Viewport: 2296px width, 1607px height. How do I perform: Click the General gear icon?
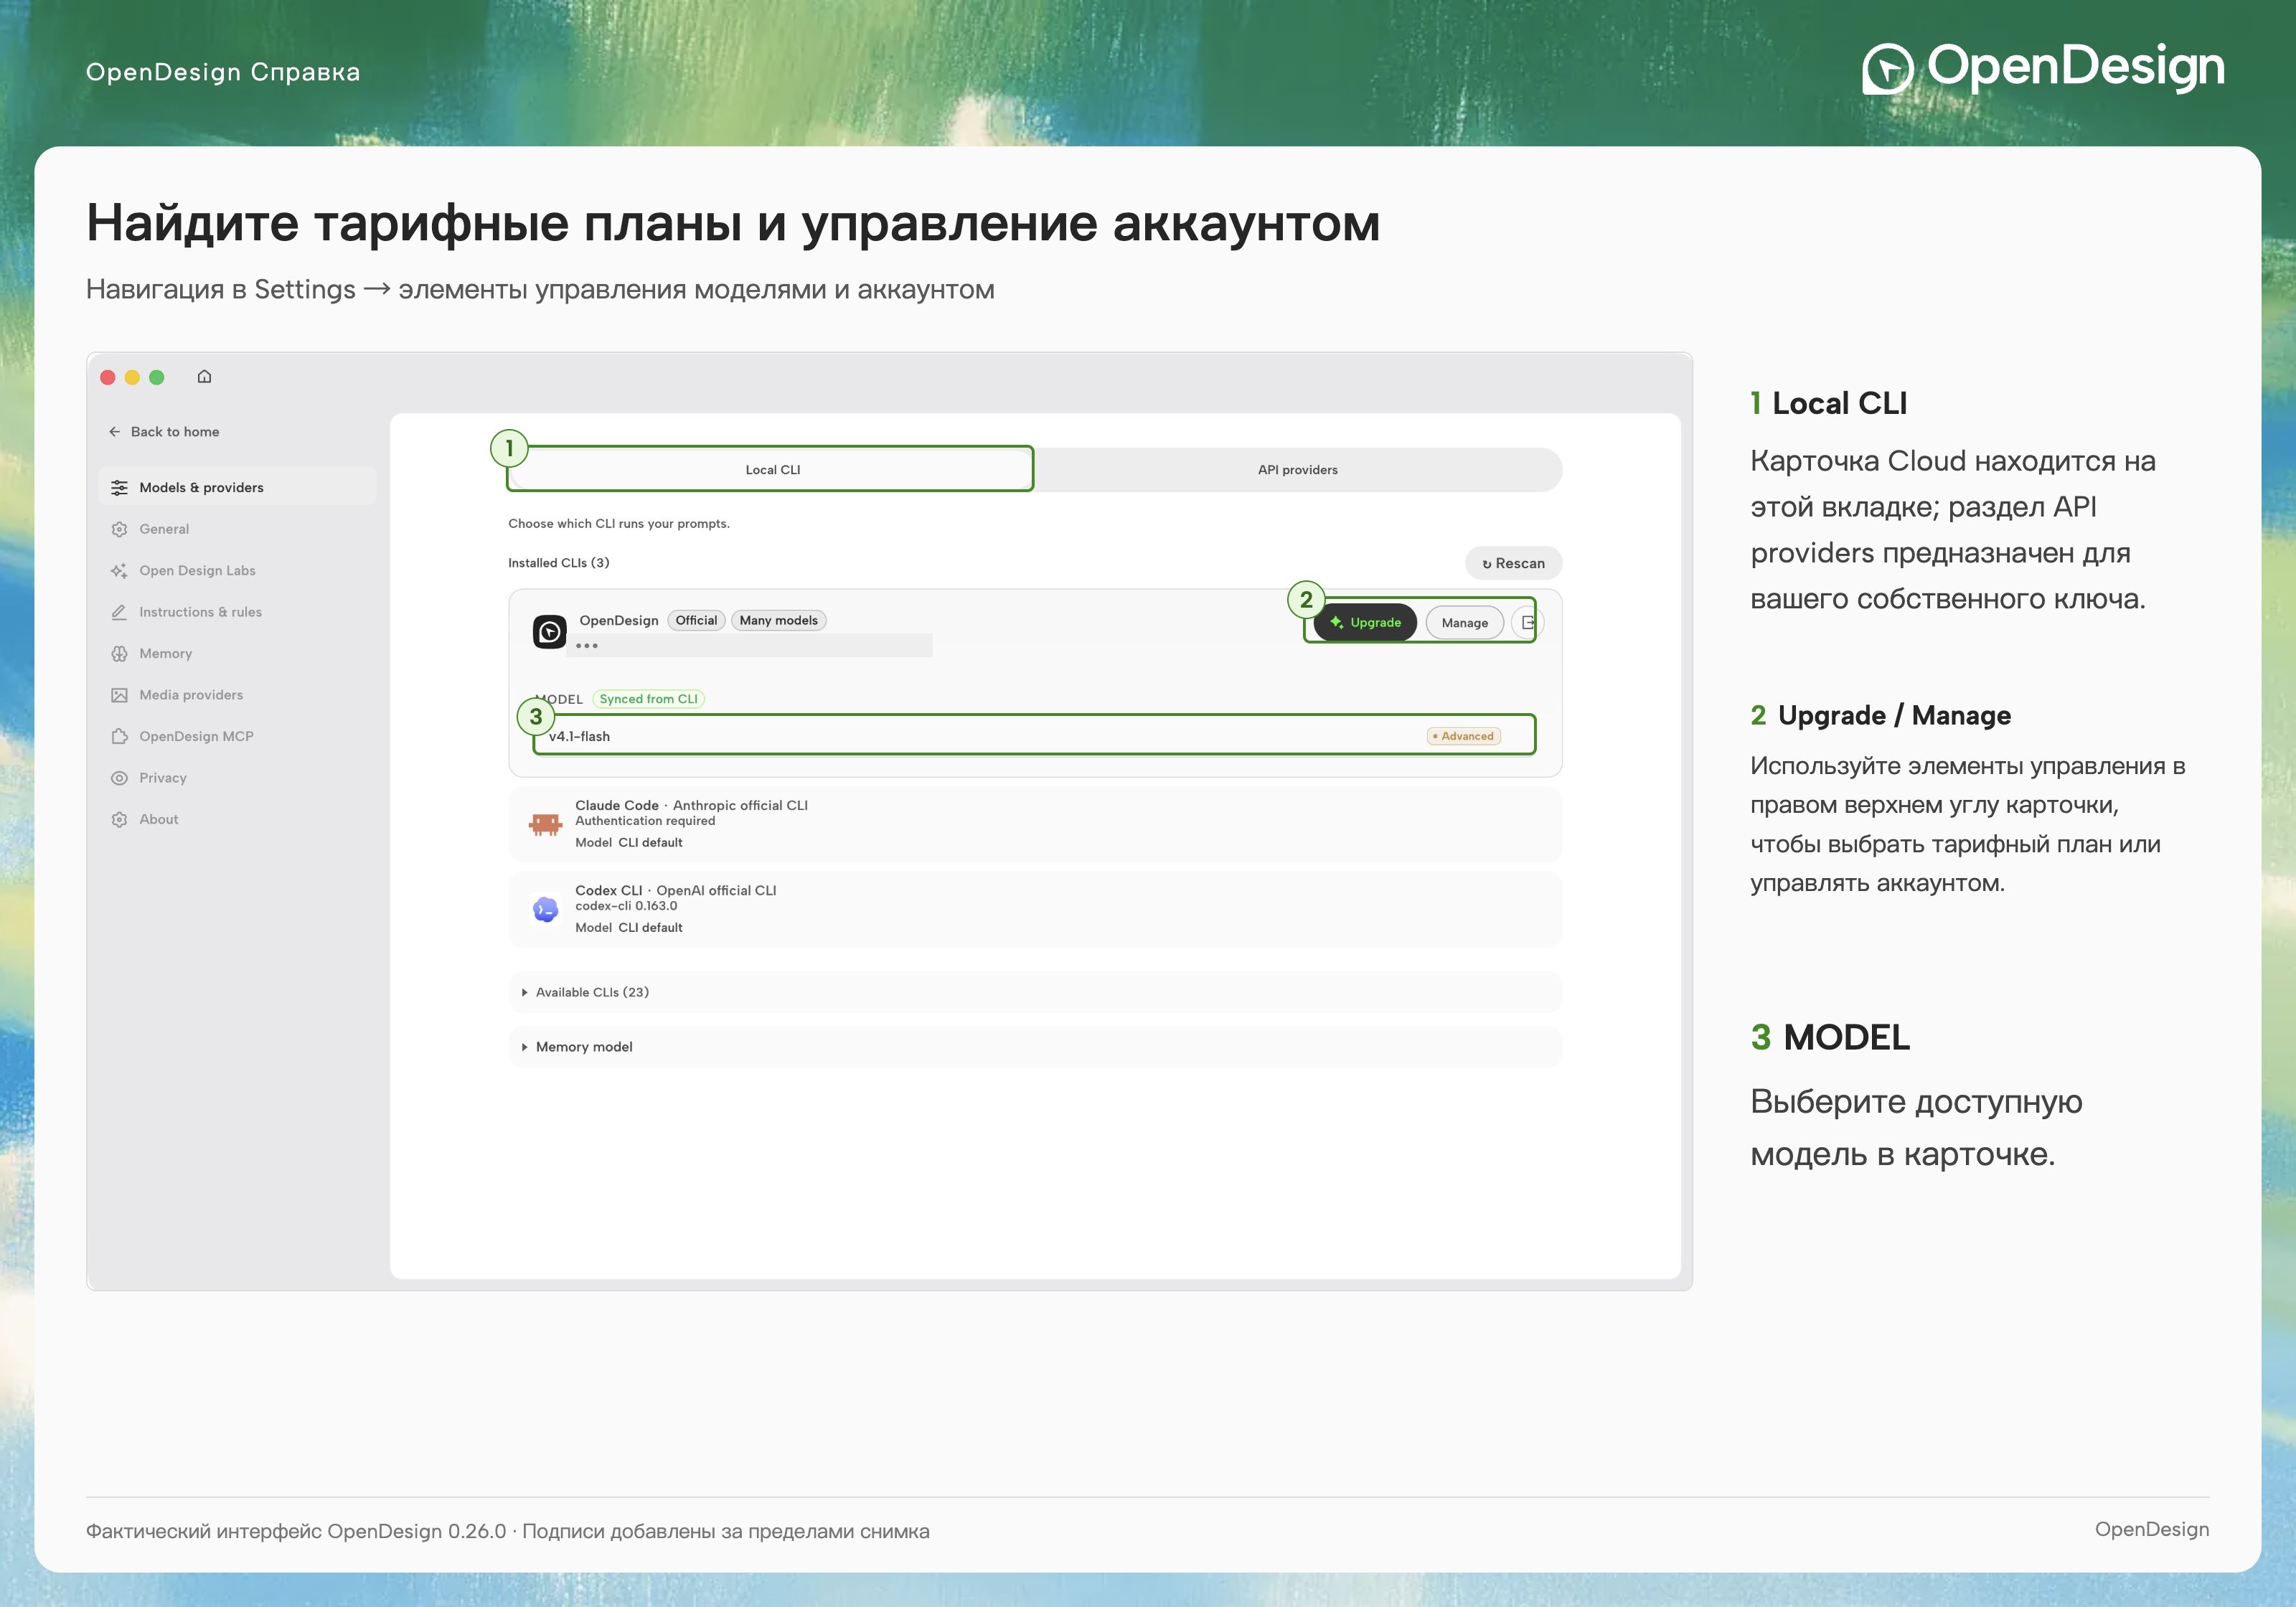coord(119,529)
